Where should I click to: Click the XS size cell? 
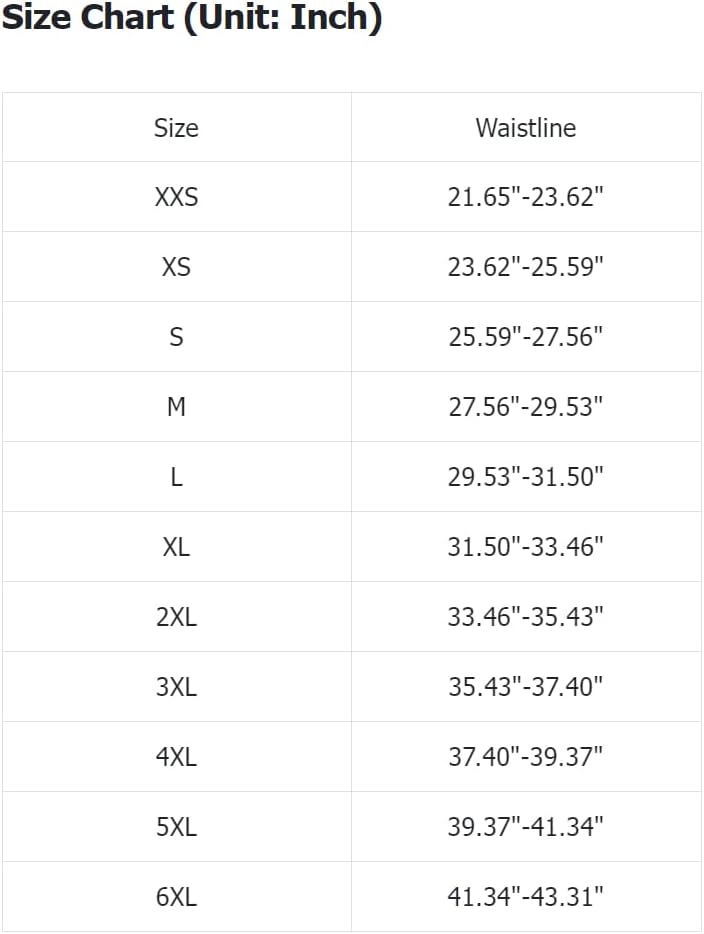176,267
